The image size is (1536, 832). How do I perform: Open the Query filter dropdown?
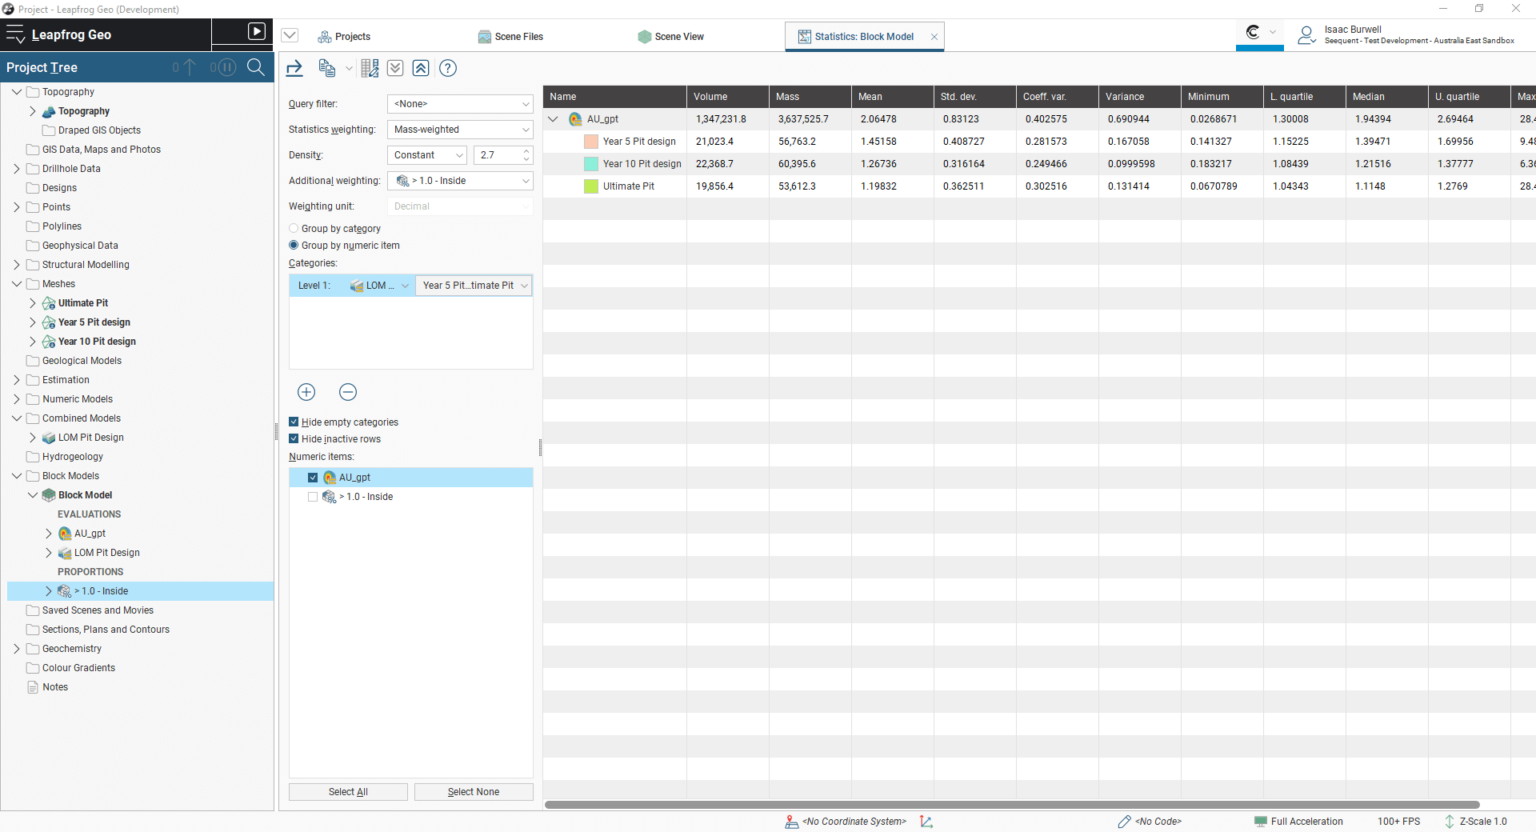(x=459, y=103)
